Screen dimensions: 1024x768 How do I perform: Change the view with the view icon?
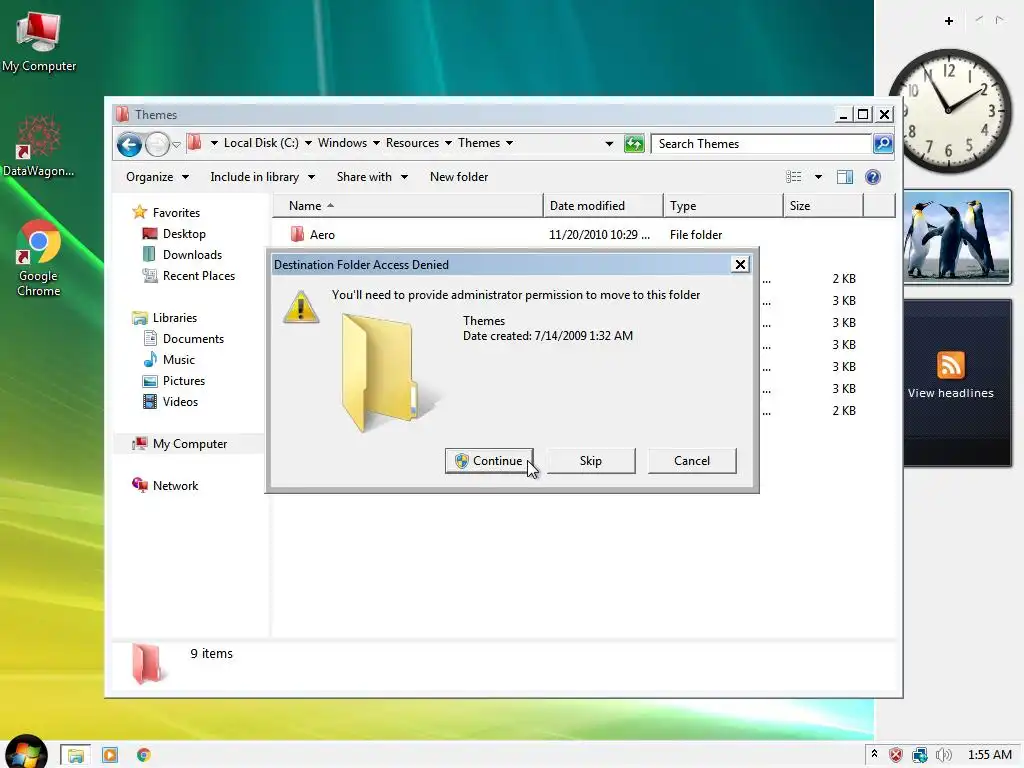pos(793,177)
